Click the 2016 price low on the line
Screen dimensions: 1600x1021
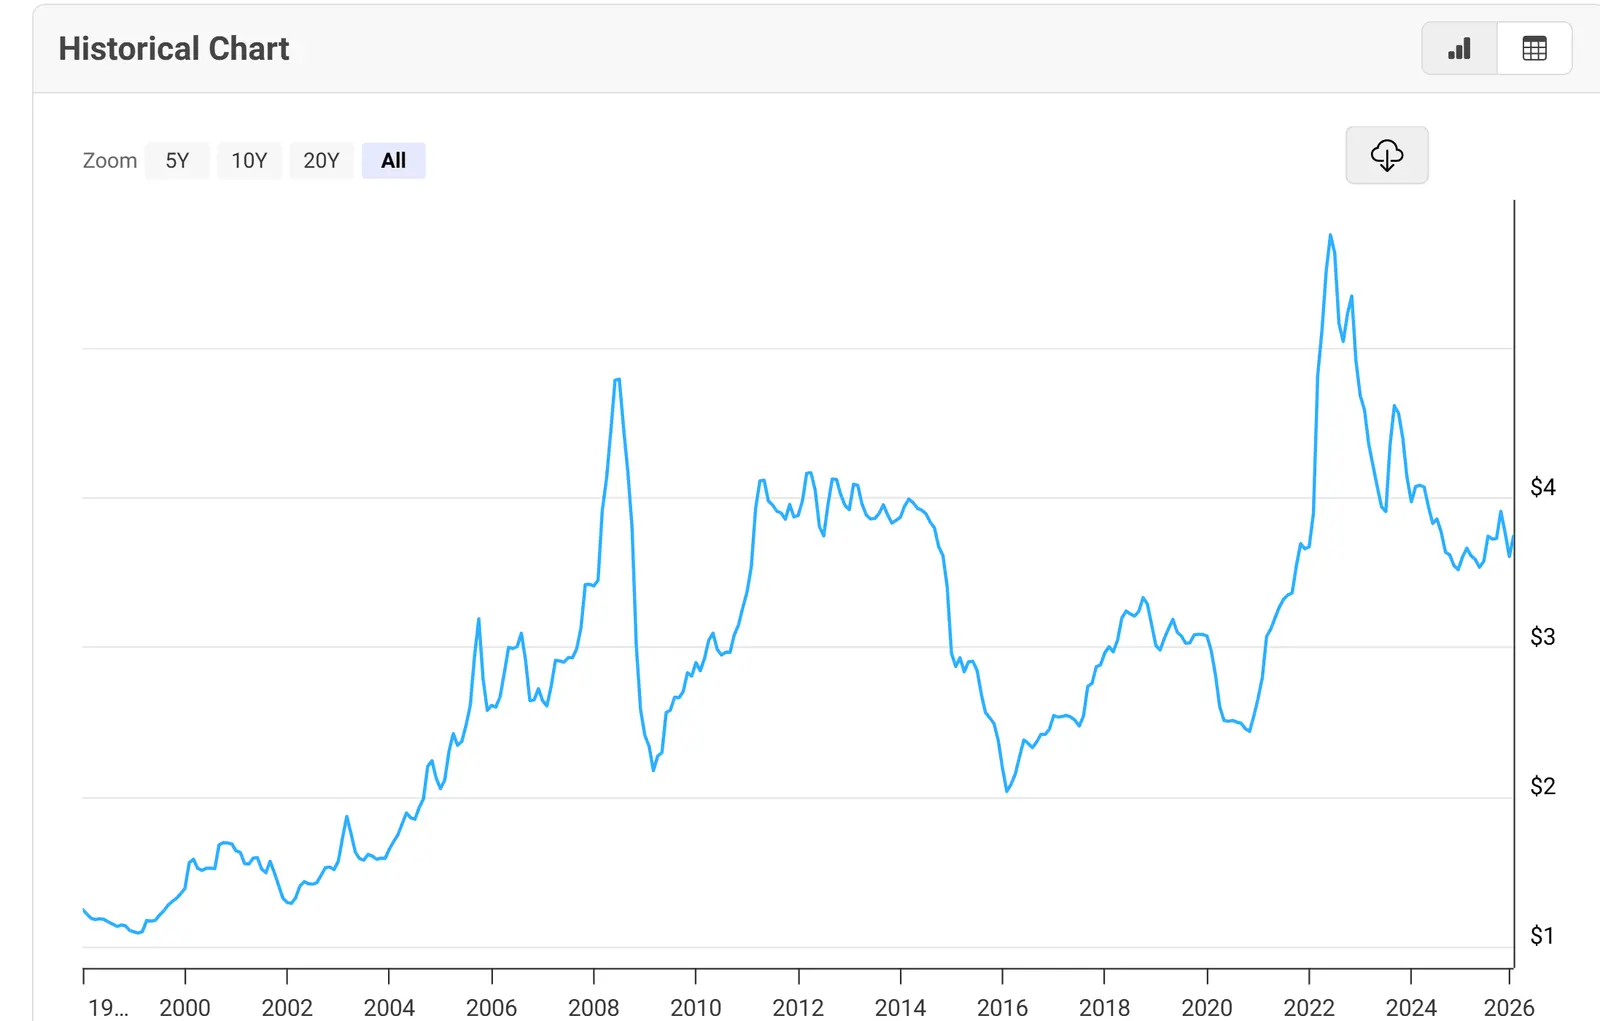pyautogui.click(x=1007, y=791)
